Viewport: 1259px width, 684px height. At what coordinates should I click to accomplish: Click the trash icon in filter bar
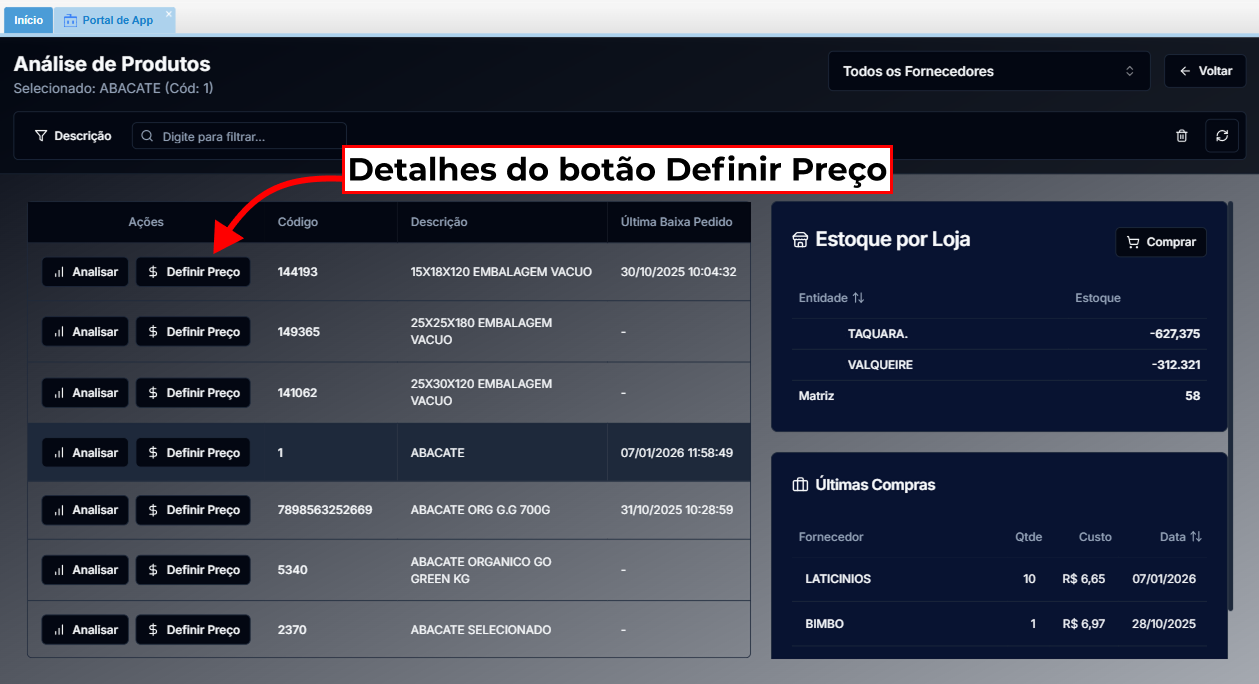1181,136
